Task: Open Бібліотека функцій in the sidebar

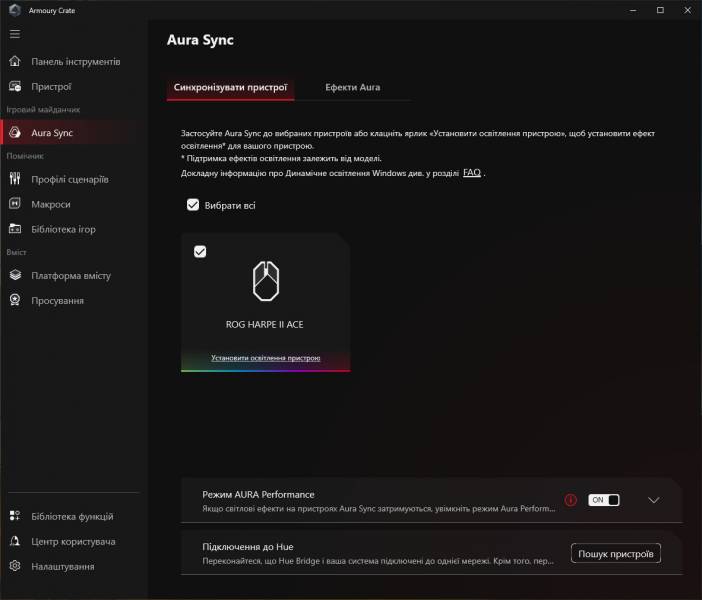Action: [x=73, y=516]
